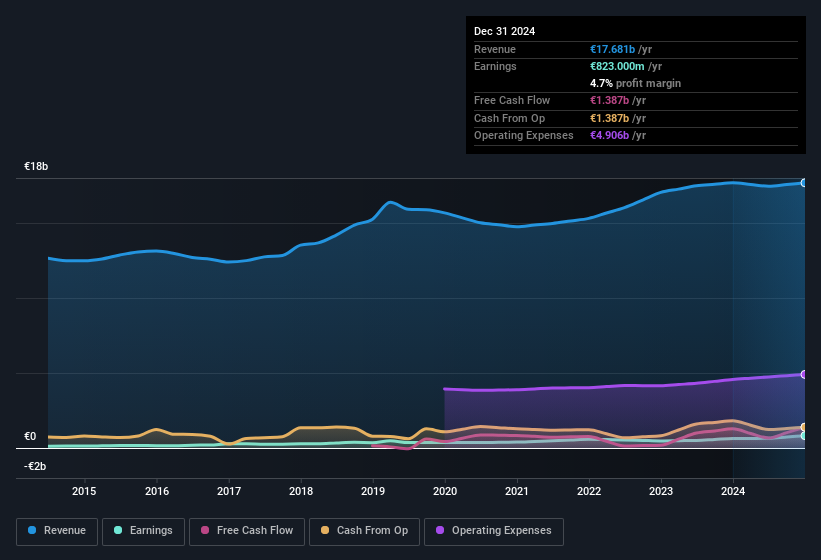The image size is (821, 560).
Task: Click the 4.7% profit margin text
Action: (636, 83)
